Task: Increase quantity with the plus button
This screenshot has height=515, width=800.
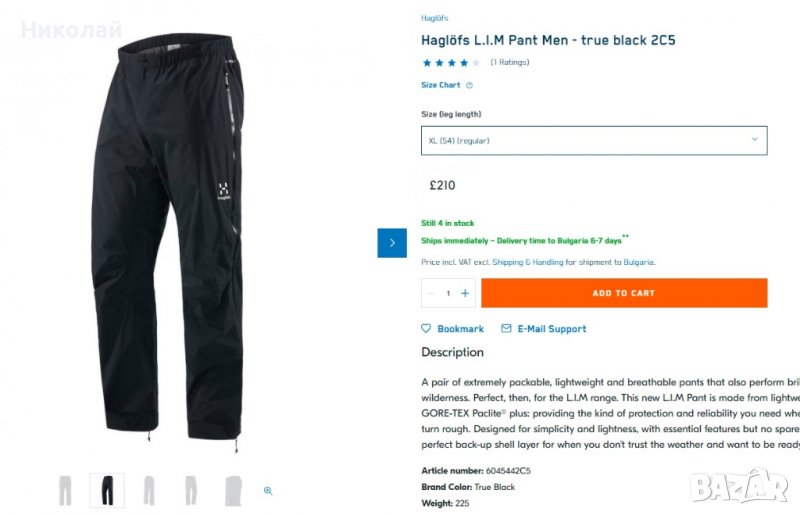Action: click(465, 293)
